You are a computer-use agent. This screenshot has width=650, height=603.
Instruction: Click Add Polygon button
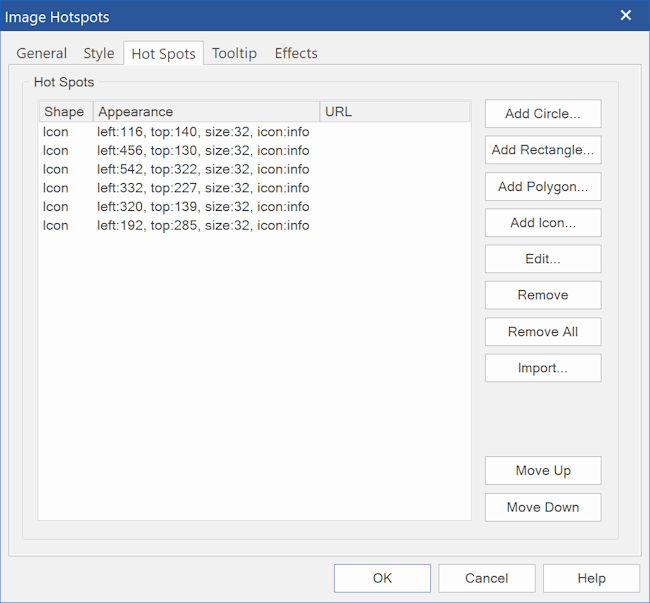click(x=542, y=187)
